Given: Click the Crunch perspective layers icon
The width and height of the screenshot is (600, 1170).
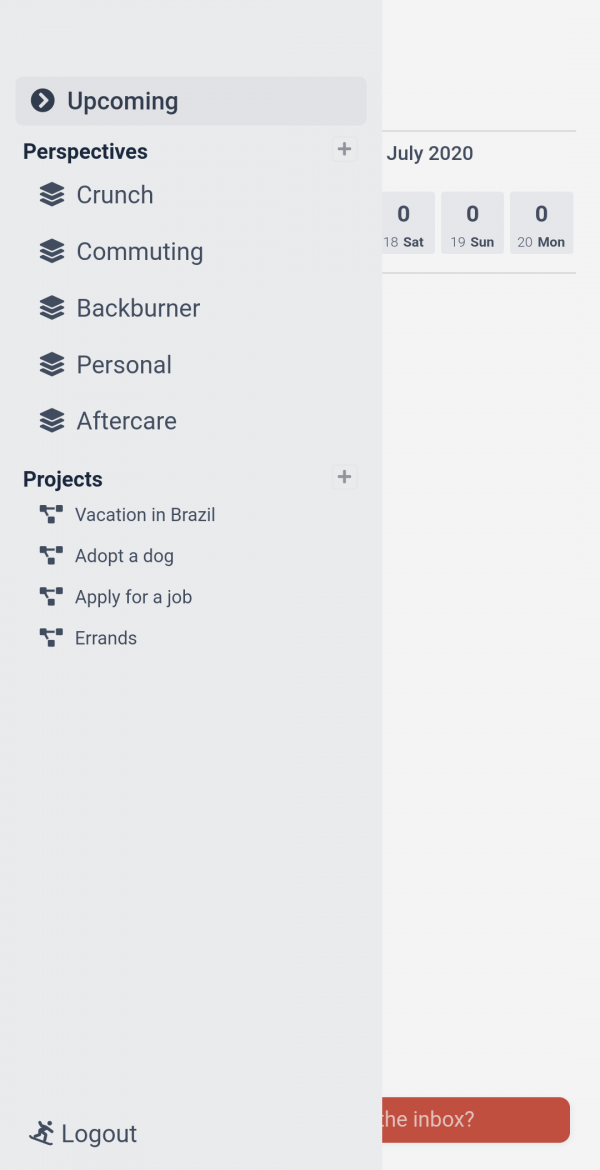Looking at the screenshot, I should tap(52, 195).
